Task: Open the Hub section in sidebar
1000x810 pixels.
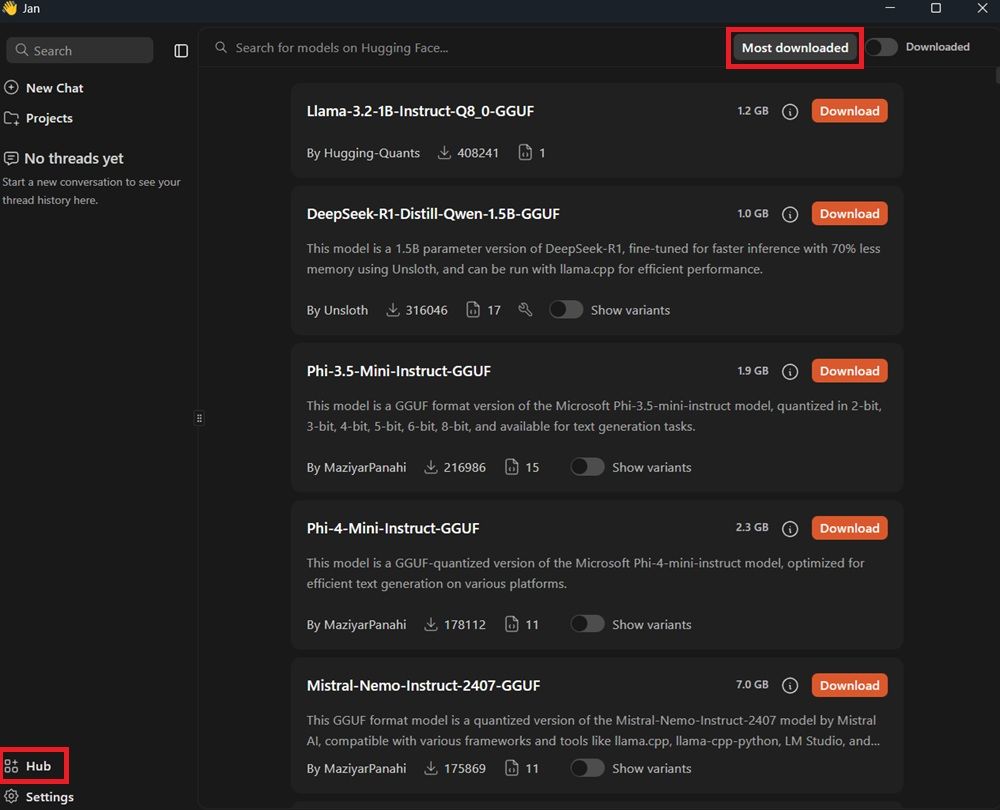Action: pyautogui.click(x=36, y=766)
